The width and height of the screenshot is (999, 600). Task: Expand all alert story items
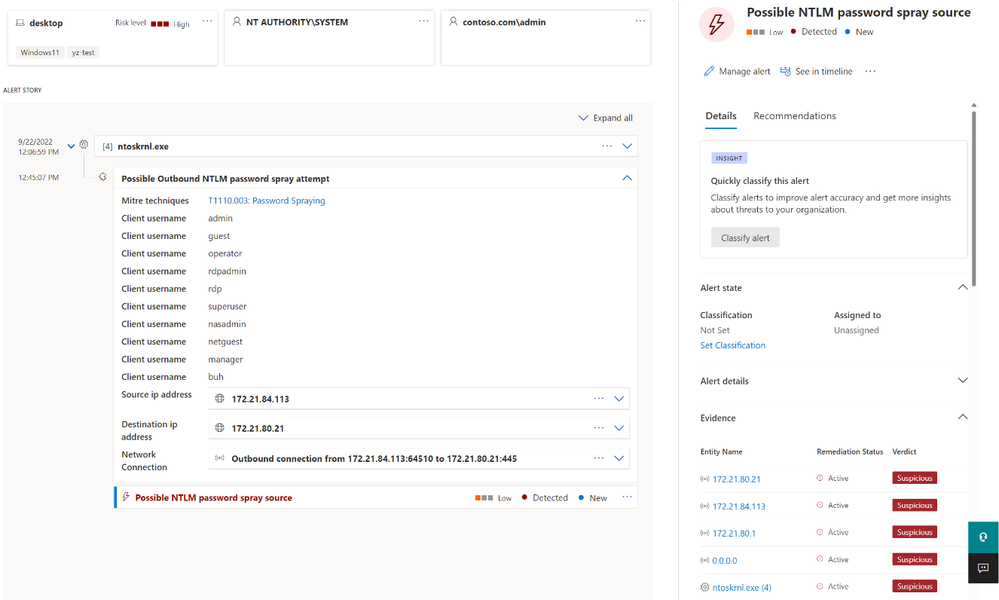pos(605,118)
